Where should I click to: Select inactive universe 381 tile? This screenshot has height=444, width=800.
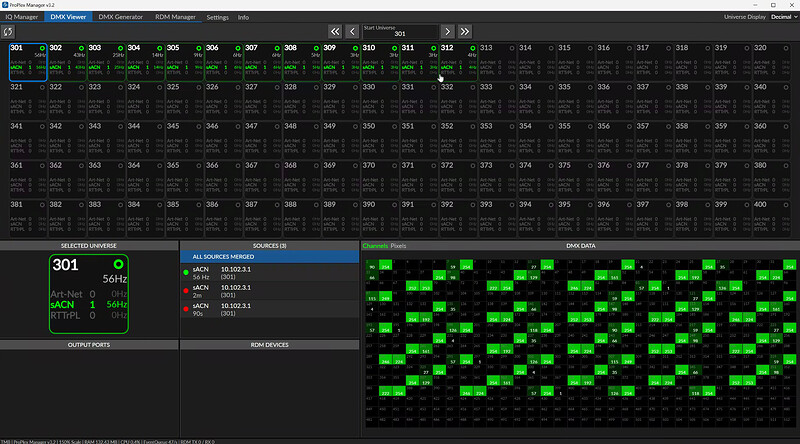[28, 219]
